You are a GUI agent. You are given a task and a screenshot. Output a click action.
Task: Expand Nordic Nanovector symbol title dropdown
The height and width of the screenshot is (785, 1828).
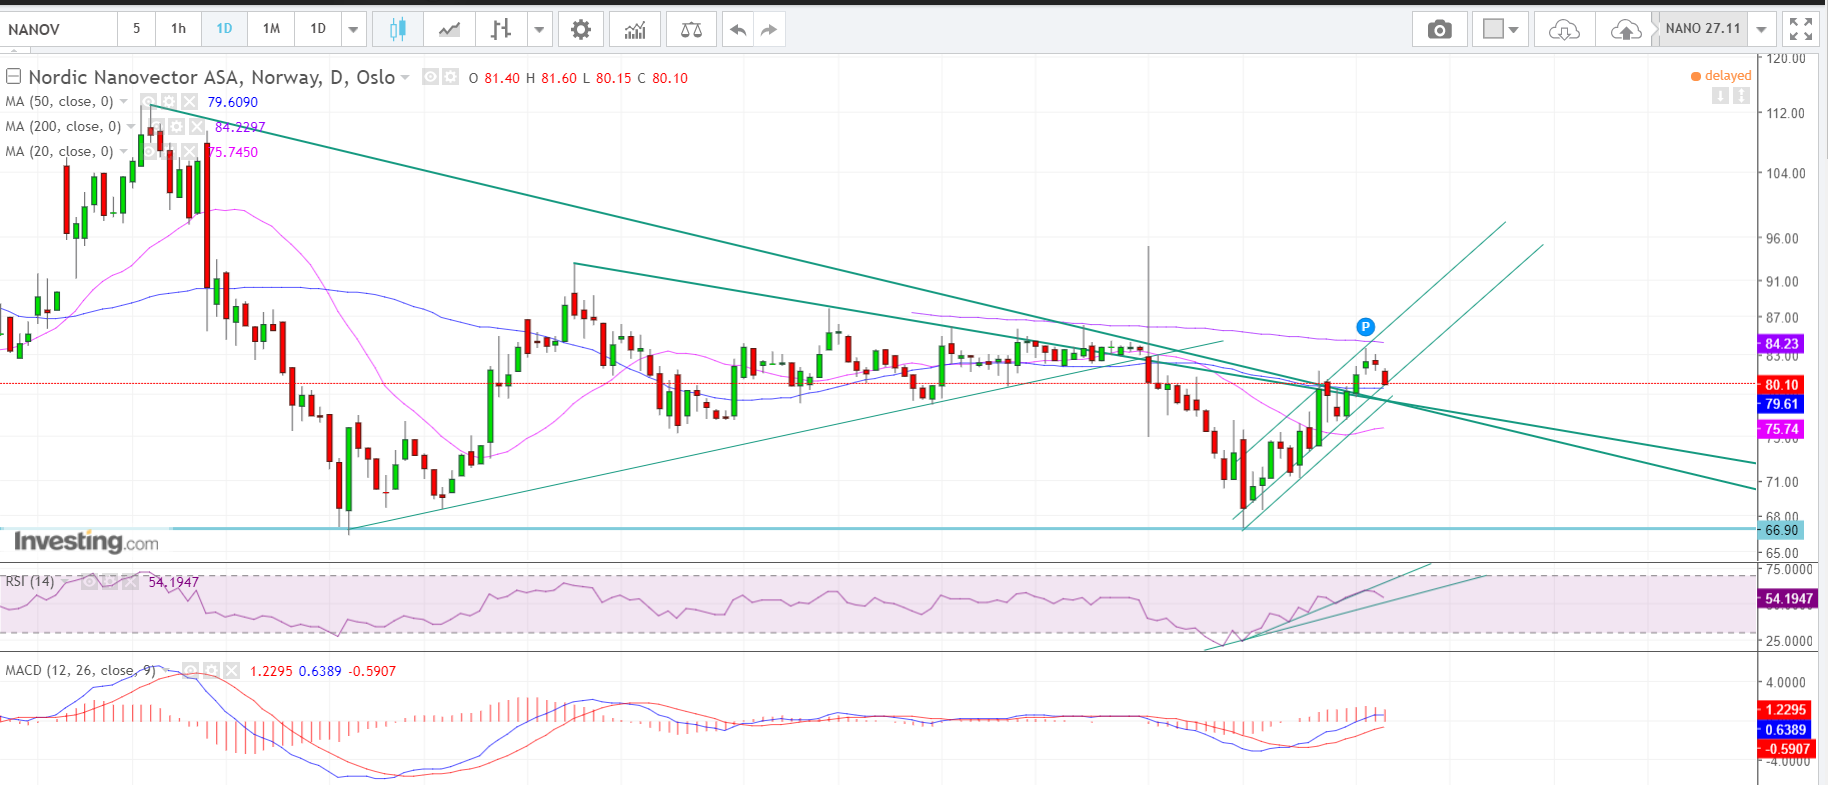(x=405, y=77)
